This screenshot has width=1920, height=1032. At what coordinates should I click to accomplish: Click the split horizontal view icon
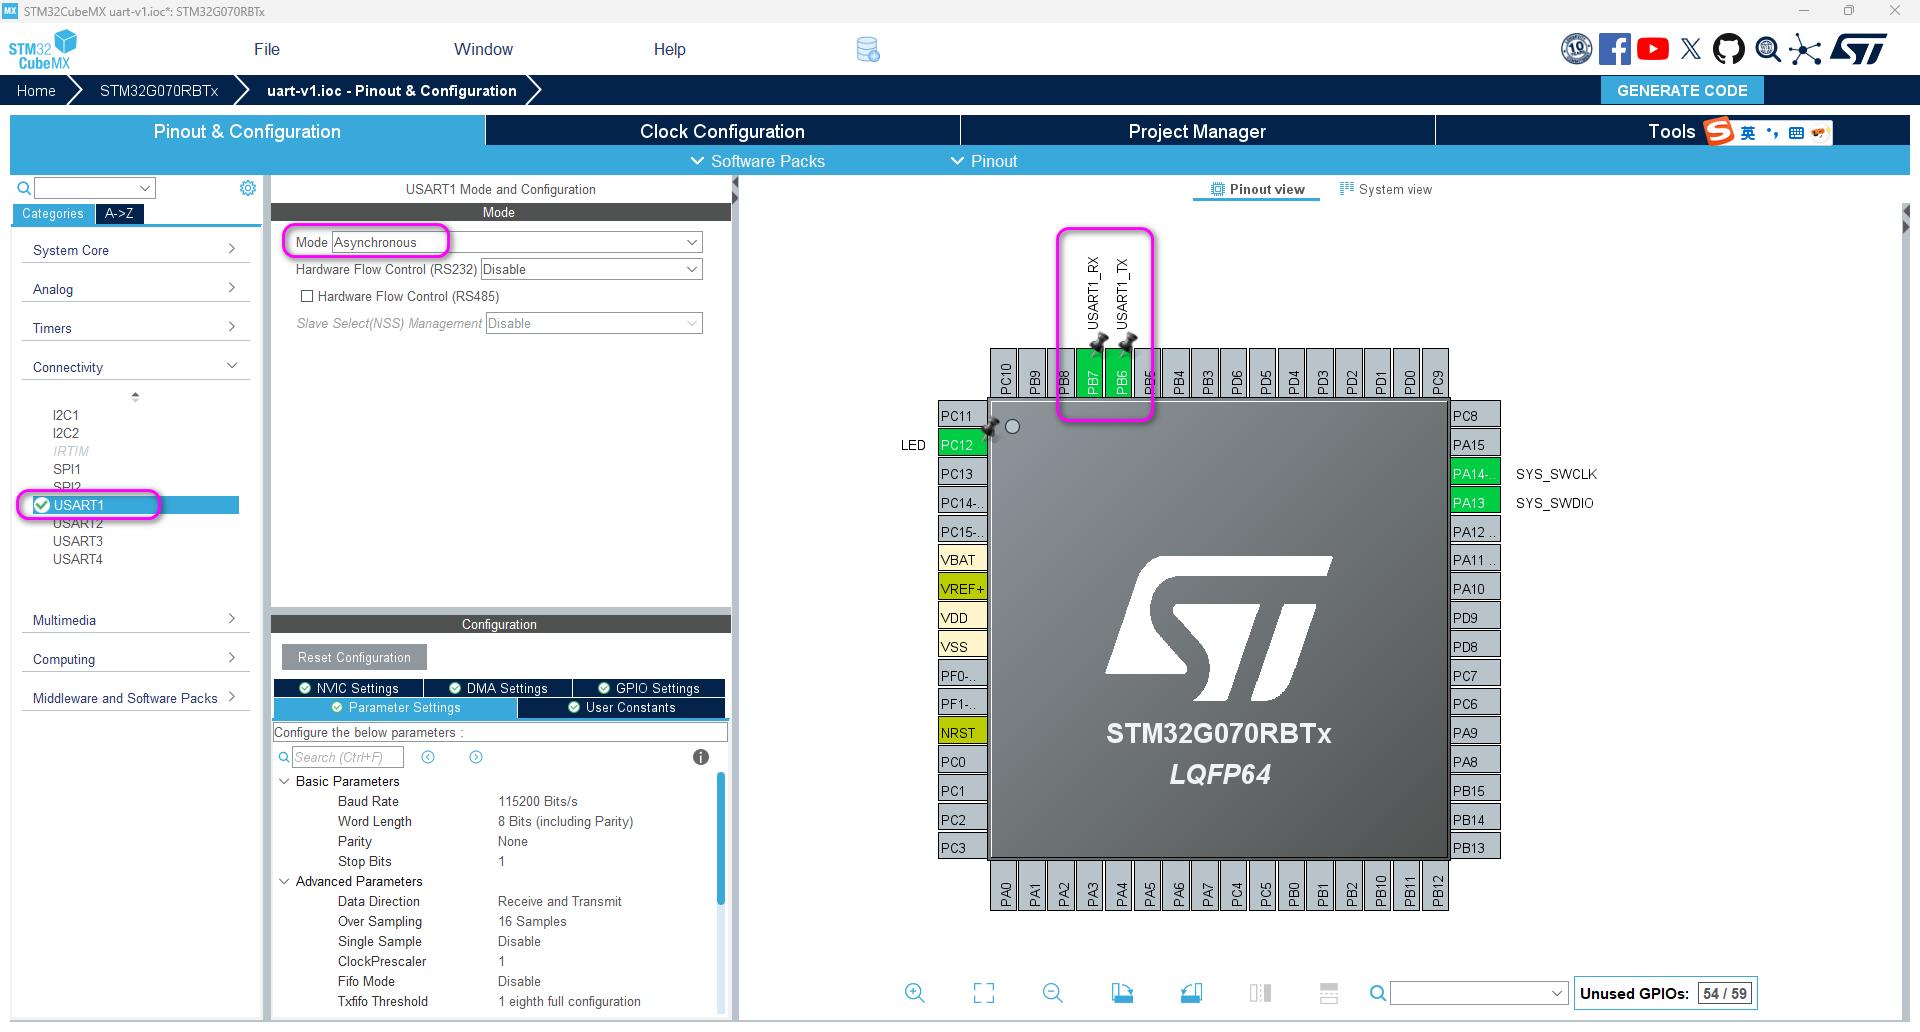1260,993
